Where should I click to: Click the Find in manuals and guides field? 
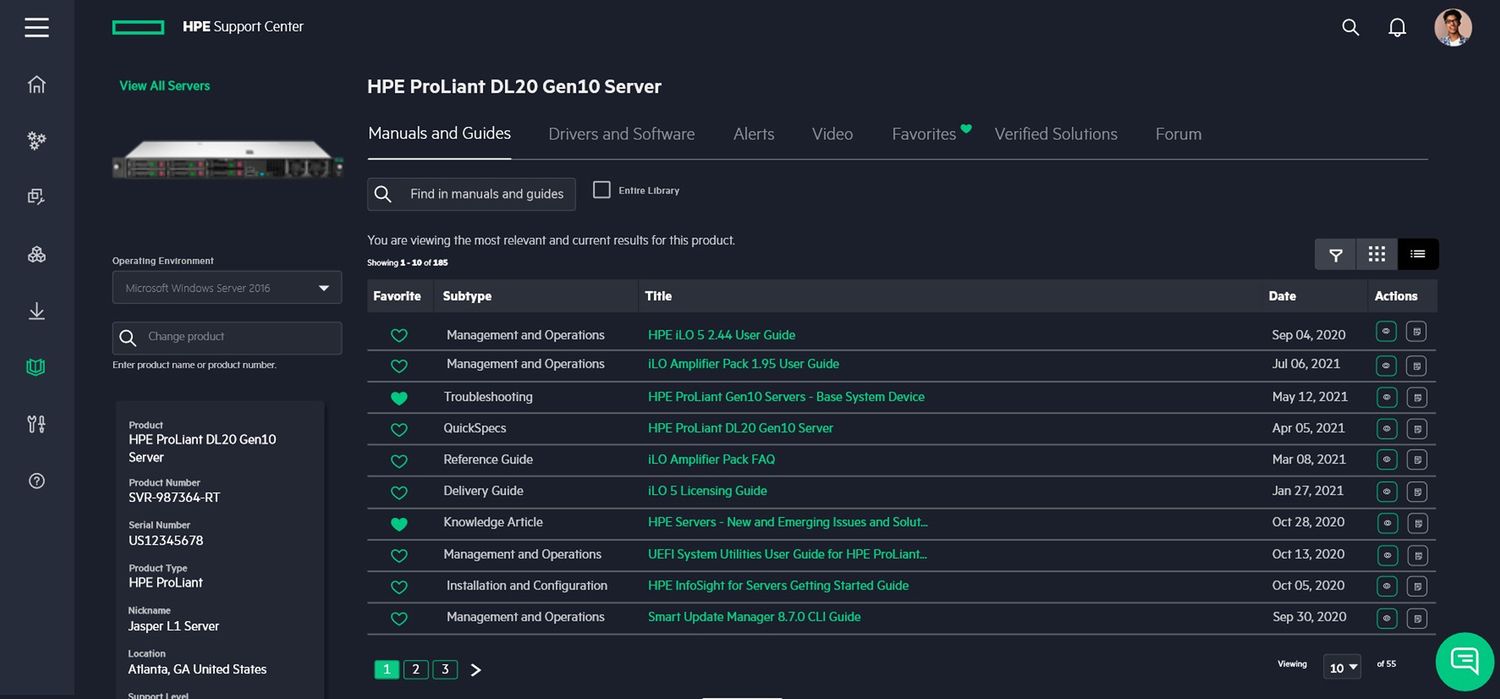[471, 194]
